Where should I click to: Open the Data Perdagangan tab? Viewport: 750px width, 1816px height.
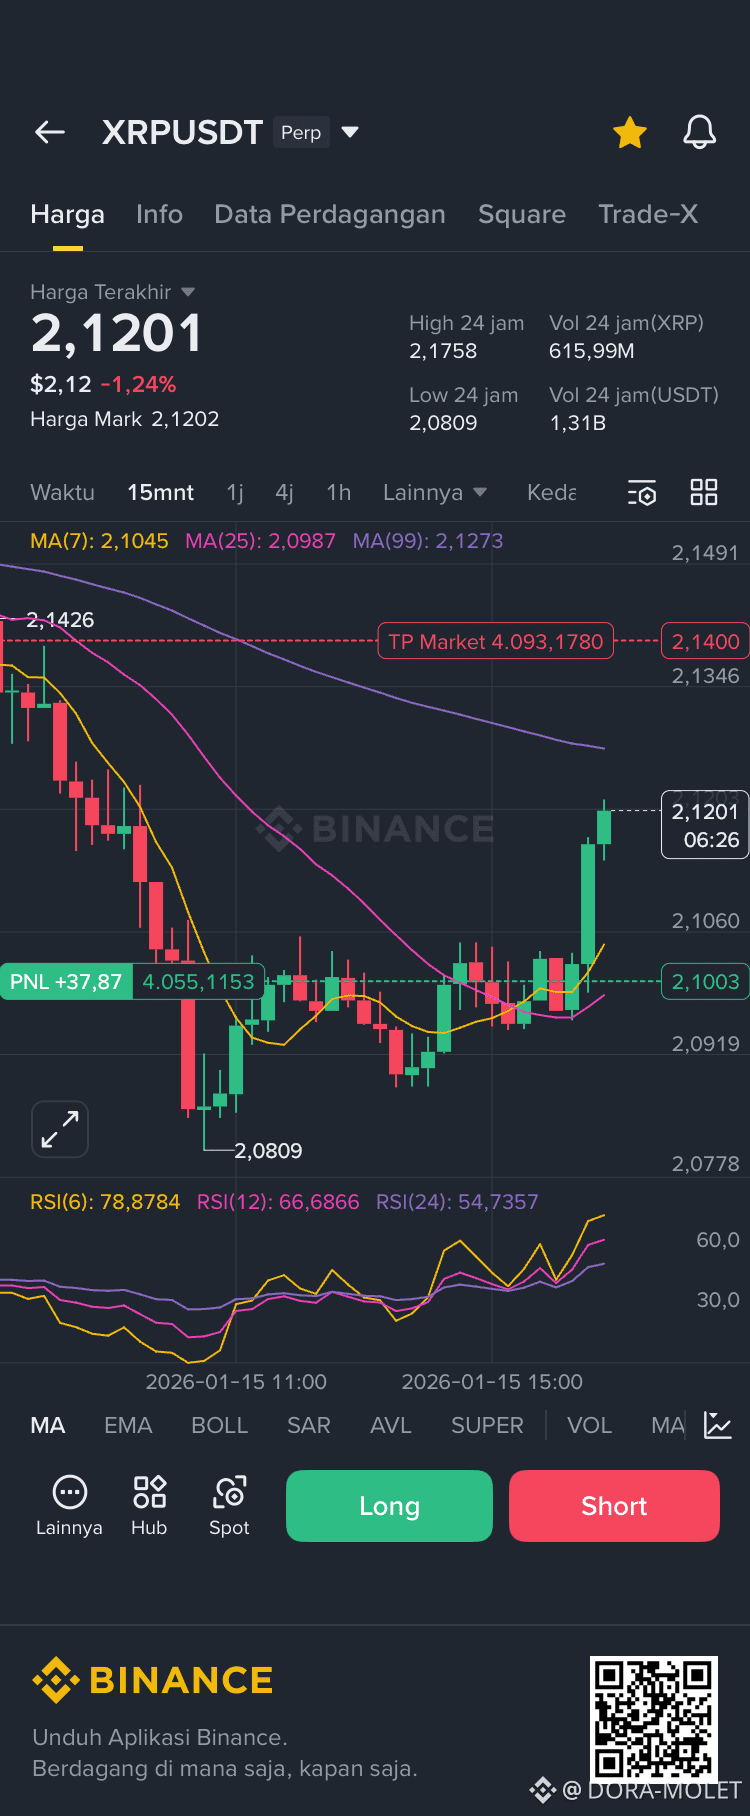click(x=330, y=214)
